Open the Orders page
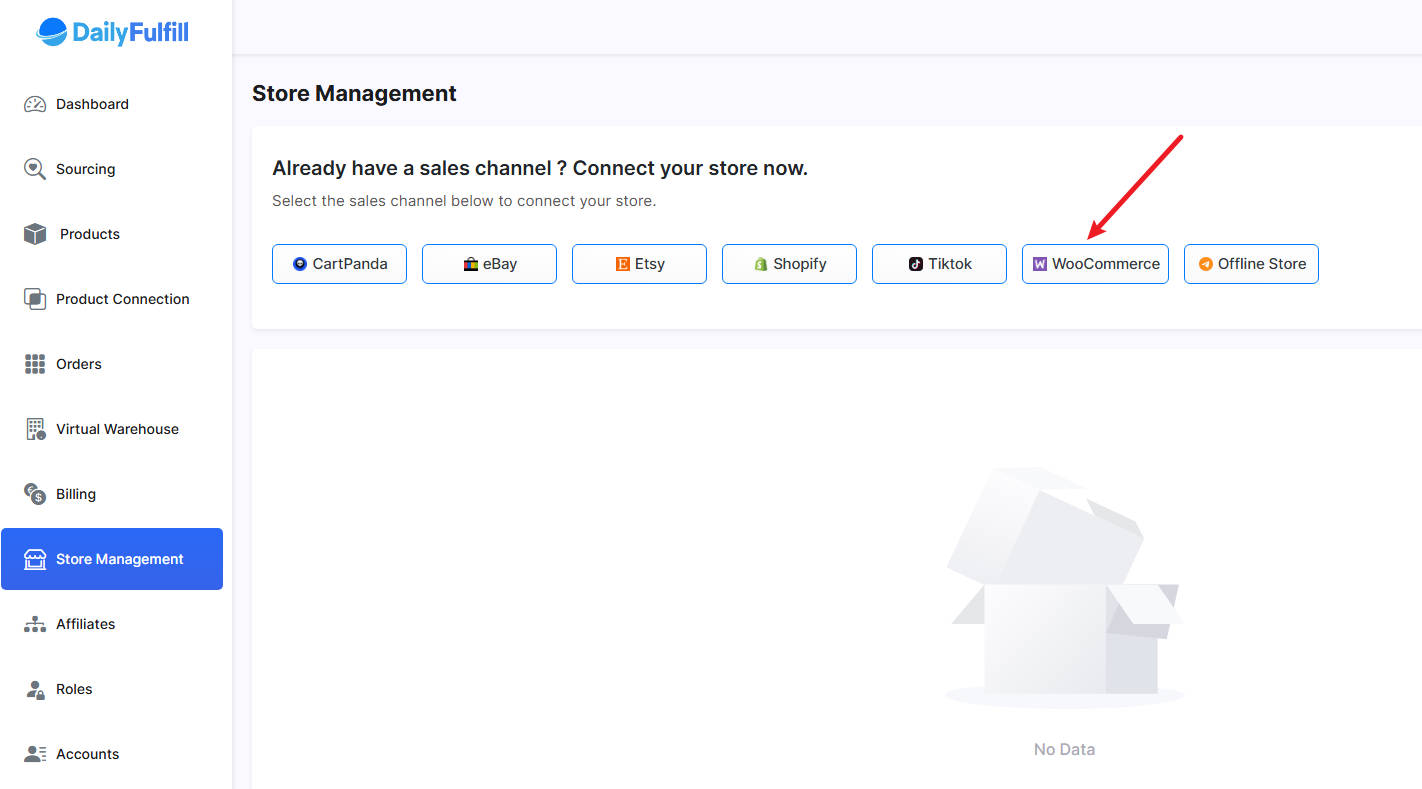 [x=78, y=364]
